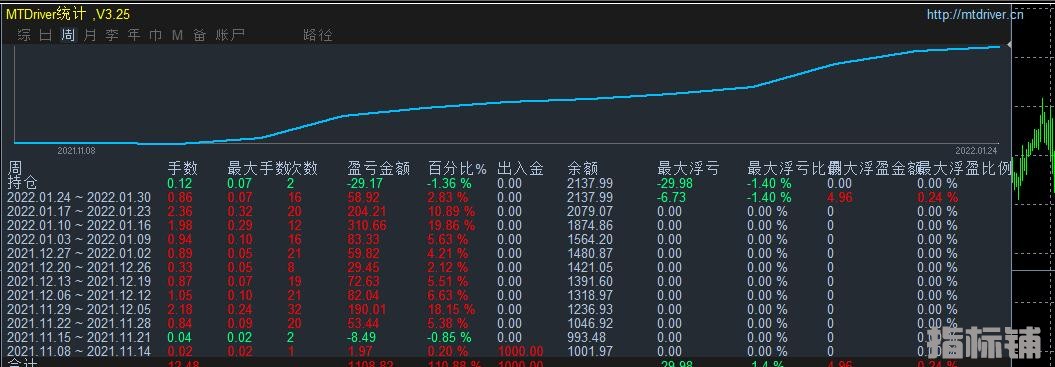Image resolution: width=1055 pixels, height=367 pixels.
Task: Select the 周 weekly tab
Action: coord(68,35)
